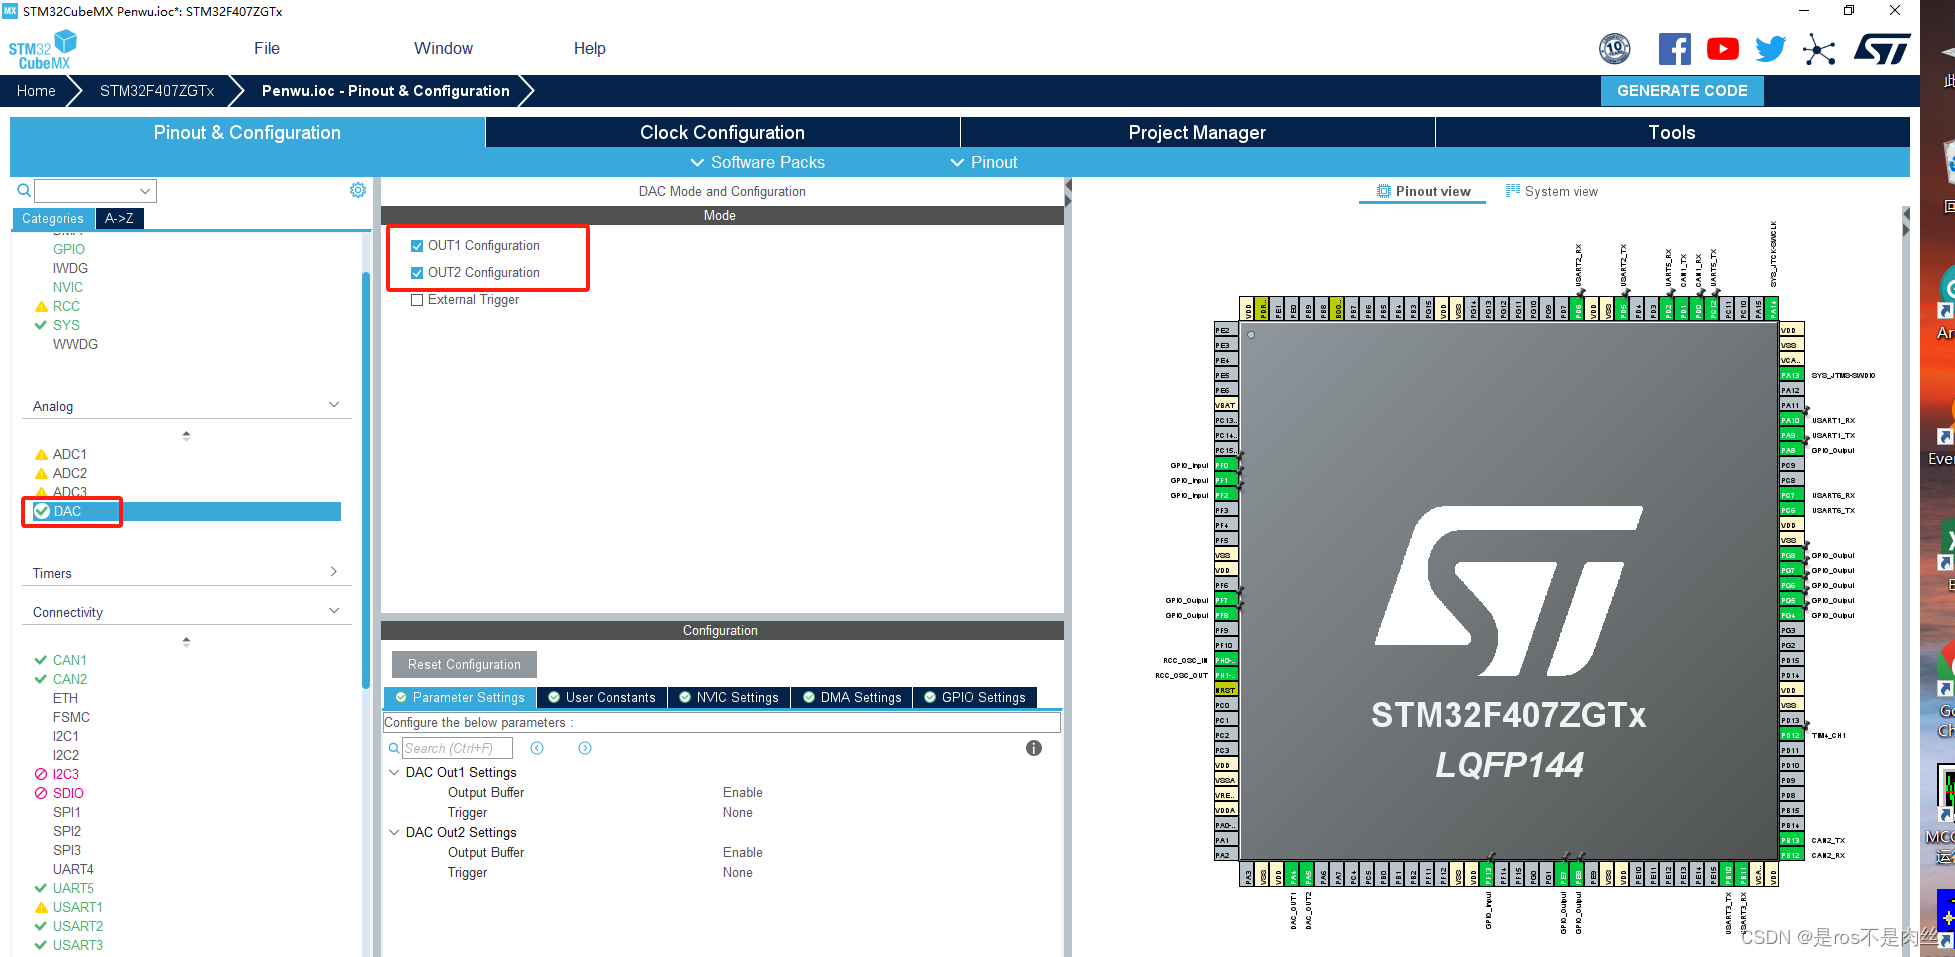Select UART5 in Connectivity

tap(73, 888)
